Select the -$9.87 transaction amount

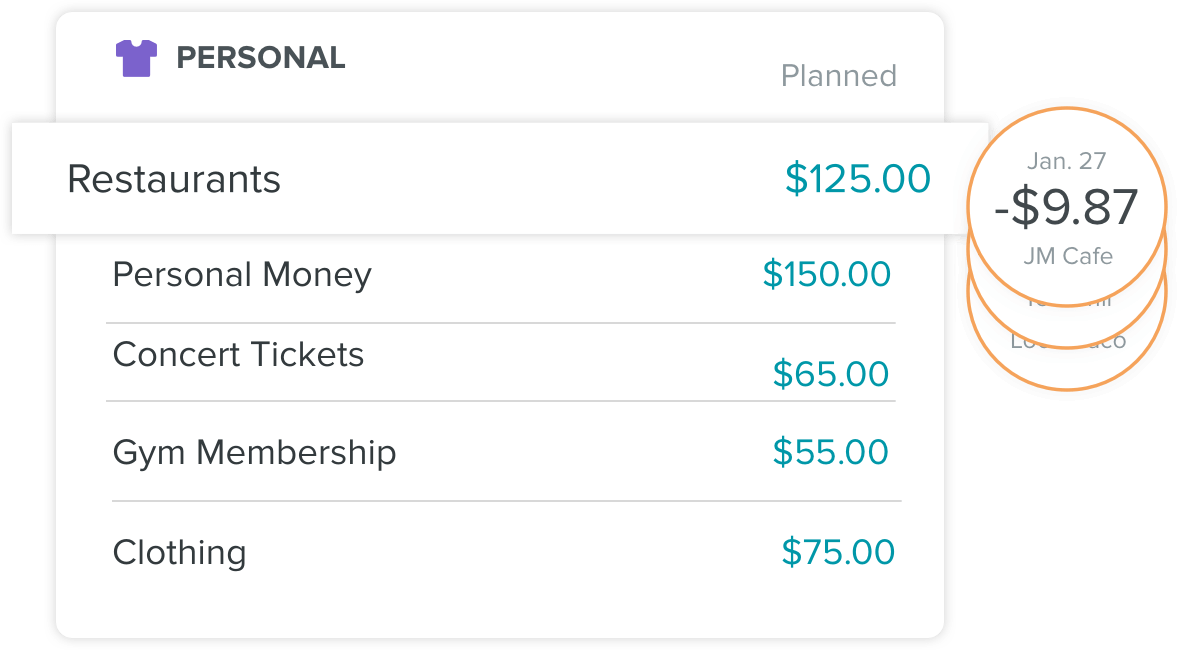[x=1066, y=208]
